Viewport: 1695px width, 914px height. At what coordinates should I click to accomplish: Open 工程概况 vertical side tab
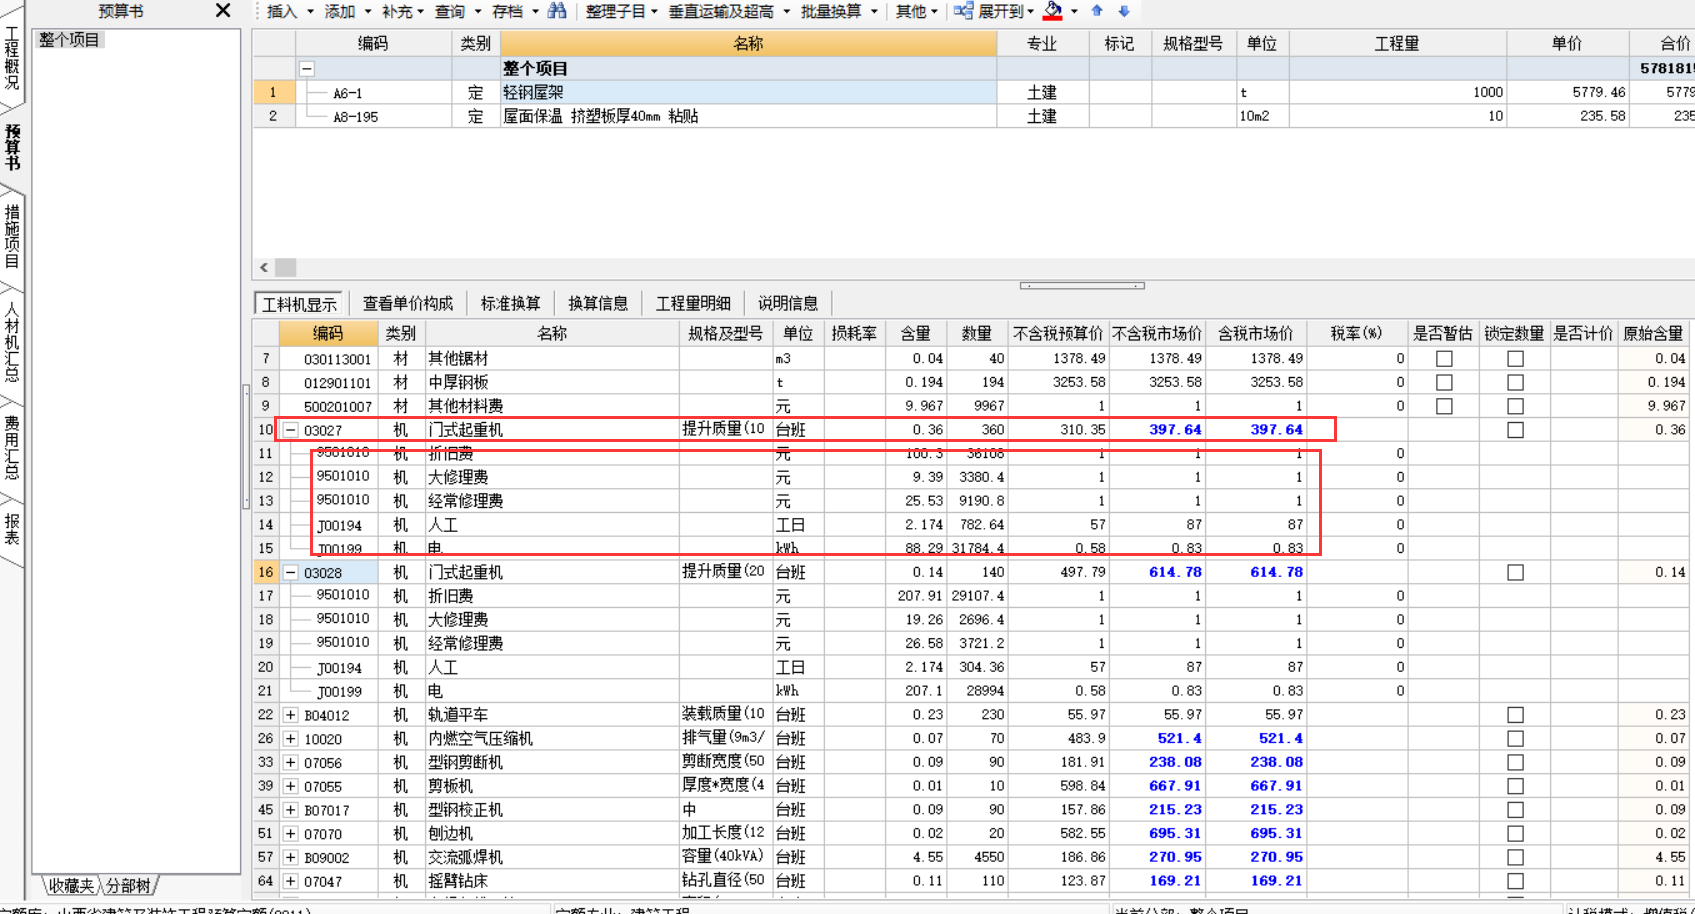12,58
